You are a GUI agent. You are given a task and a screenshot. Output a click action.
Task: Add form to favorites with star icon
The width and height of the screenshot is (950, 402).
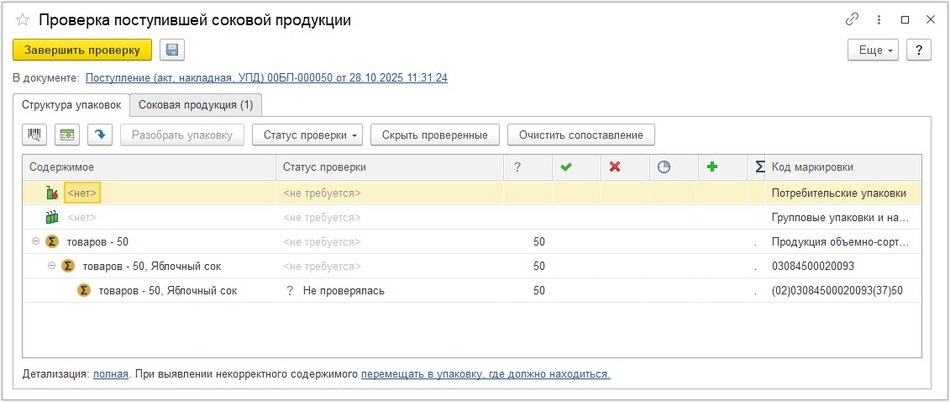[22, 20]
